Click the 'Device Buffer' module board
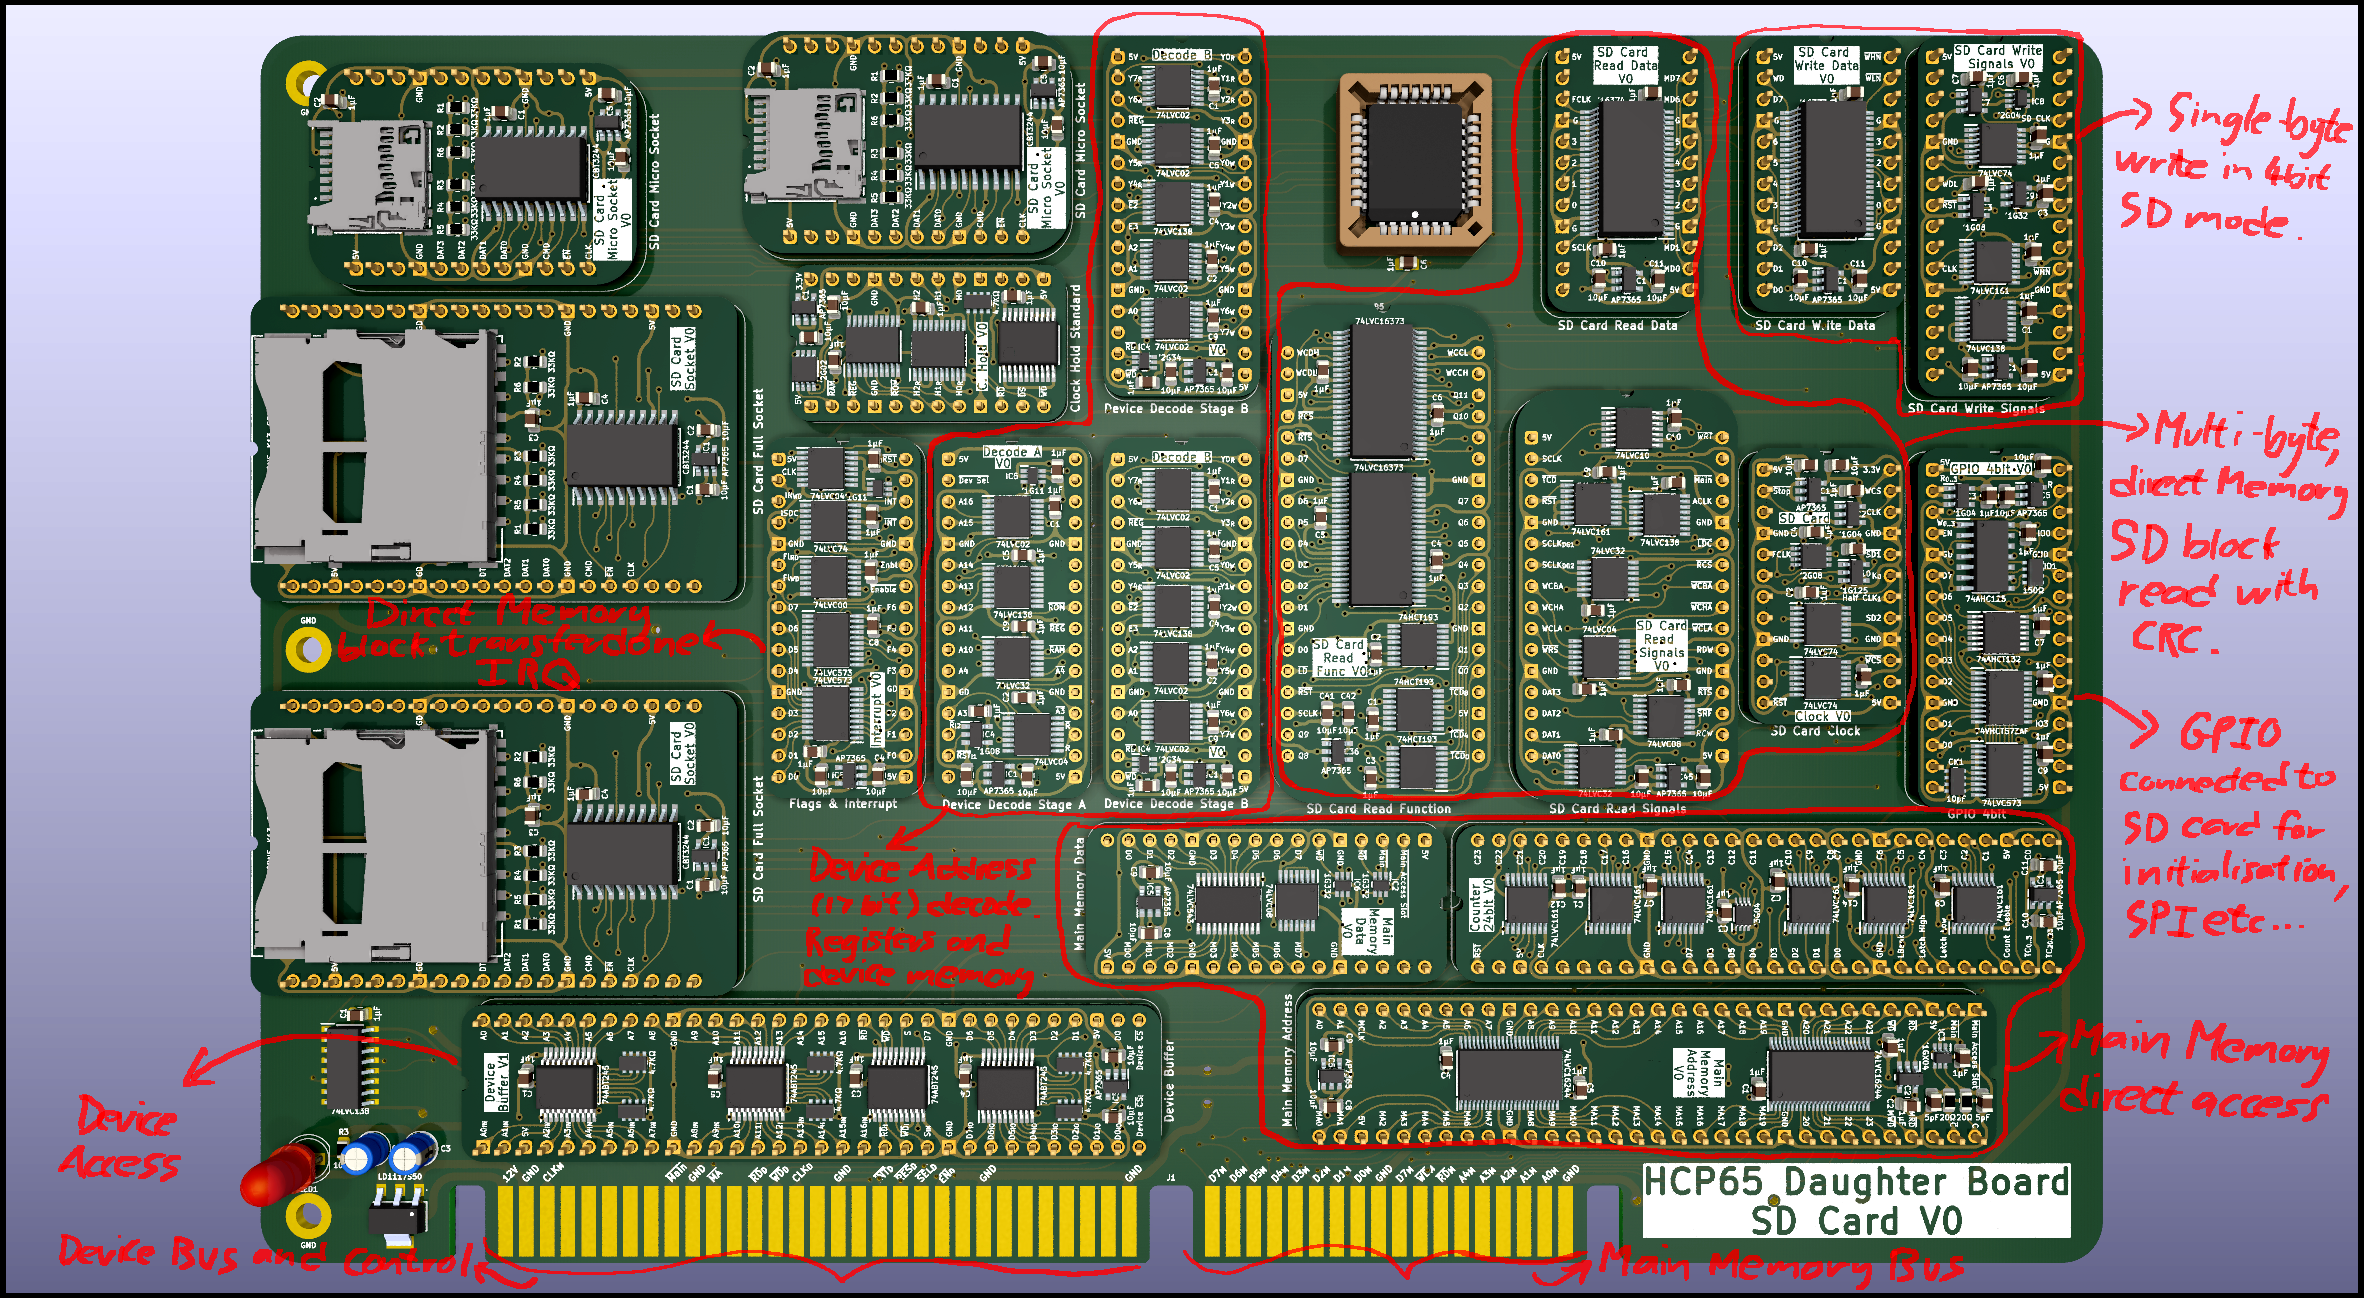 pos(810,1080)
